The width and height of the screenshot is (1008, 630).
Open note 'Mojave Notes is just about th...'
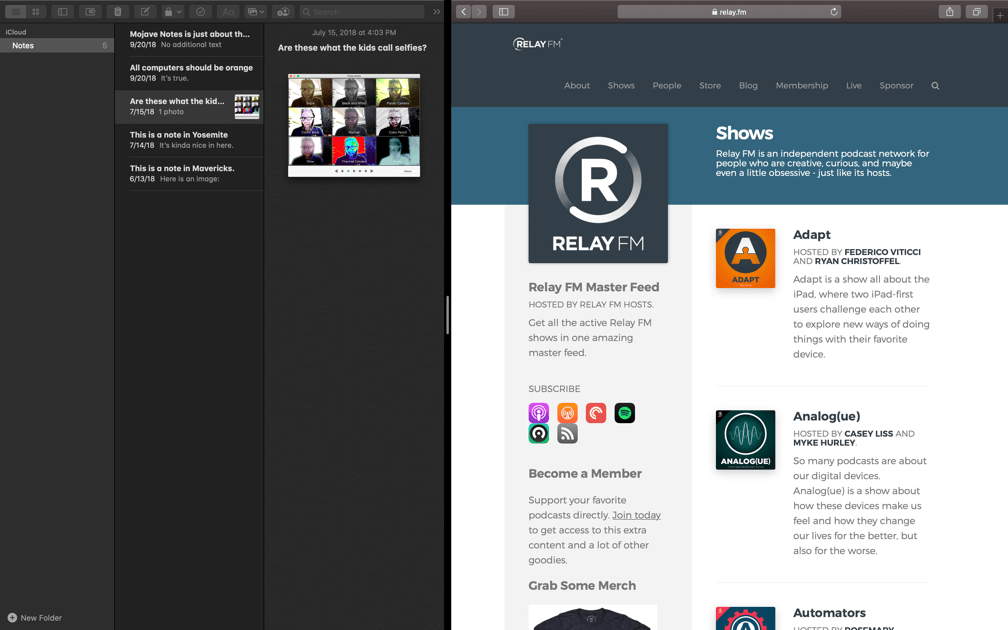pos(189,39)
